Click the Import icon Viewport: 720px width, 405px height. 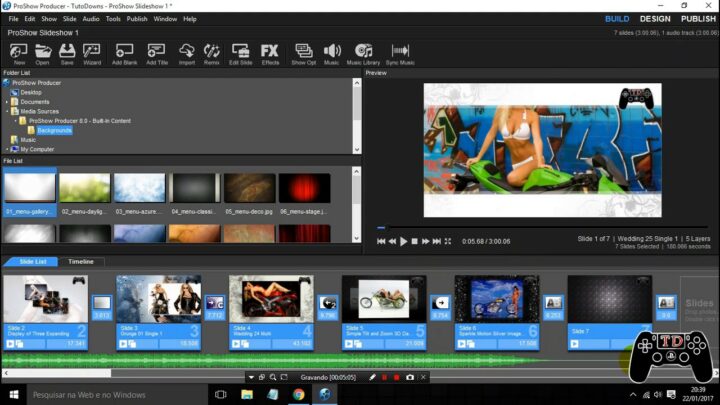(187, 53)
